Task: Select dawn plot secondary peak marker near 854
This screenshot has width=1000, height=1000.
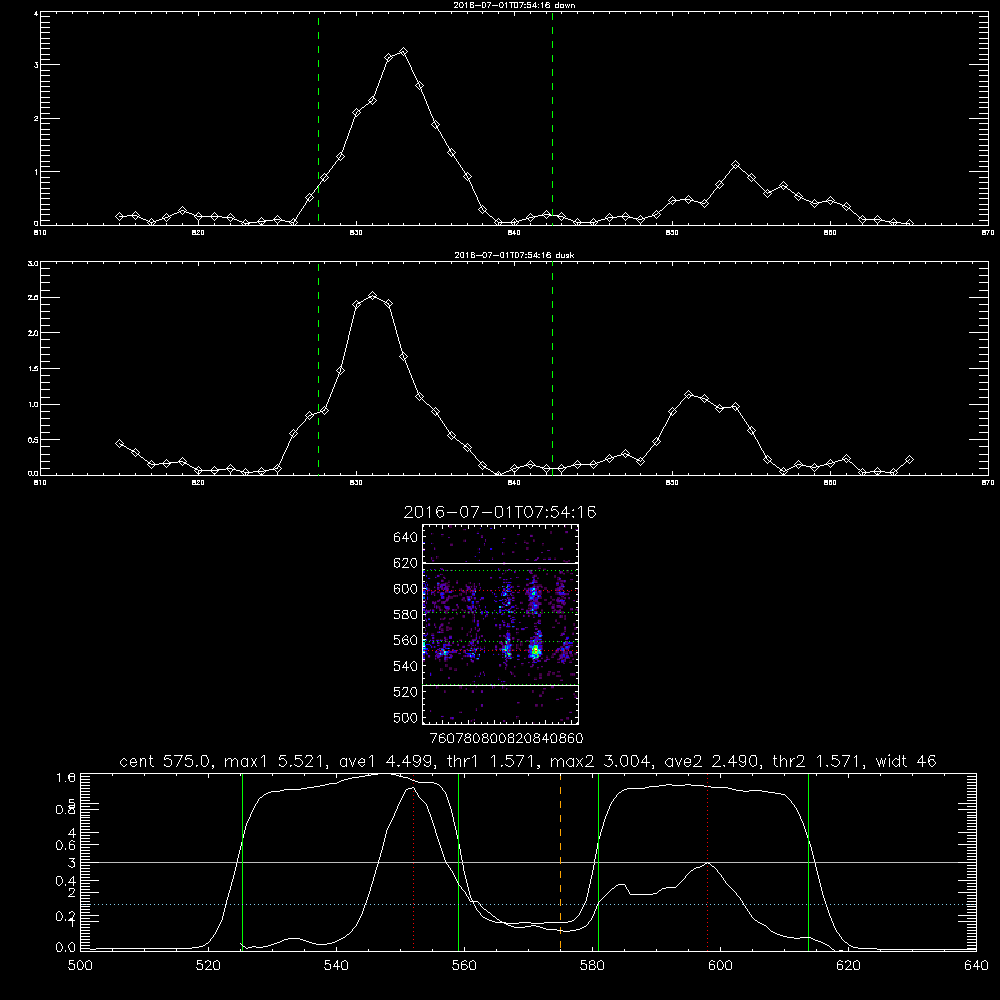Action: click(735, 165)
